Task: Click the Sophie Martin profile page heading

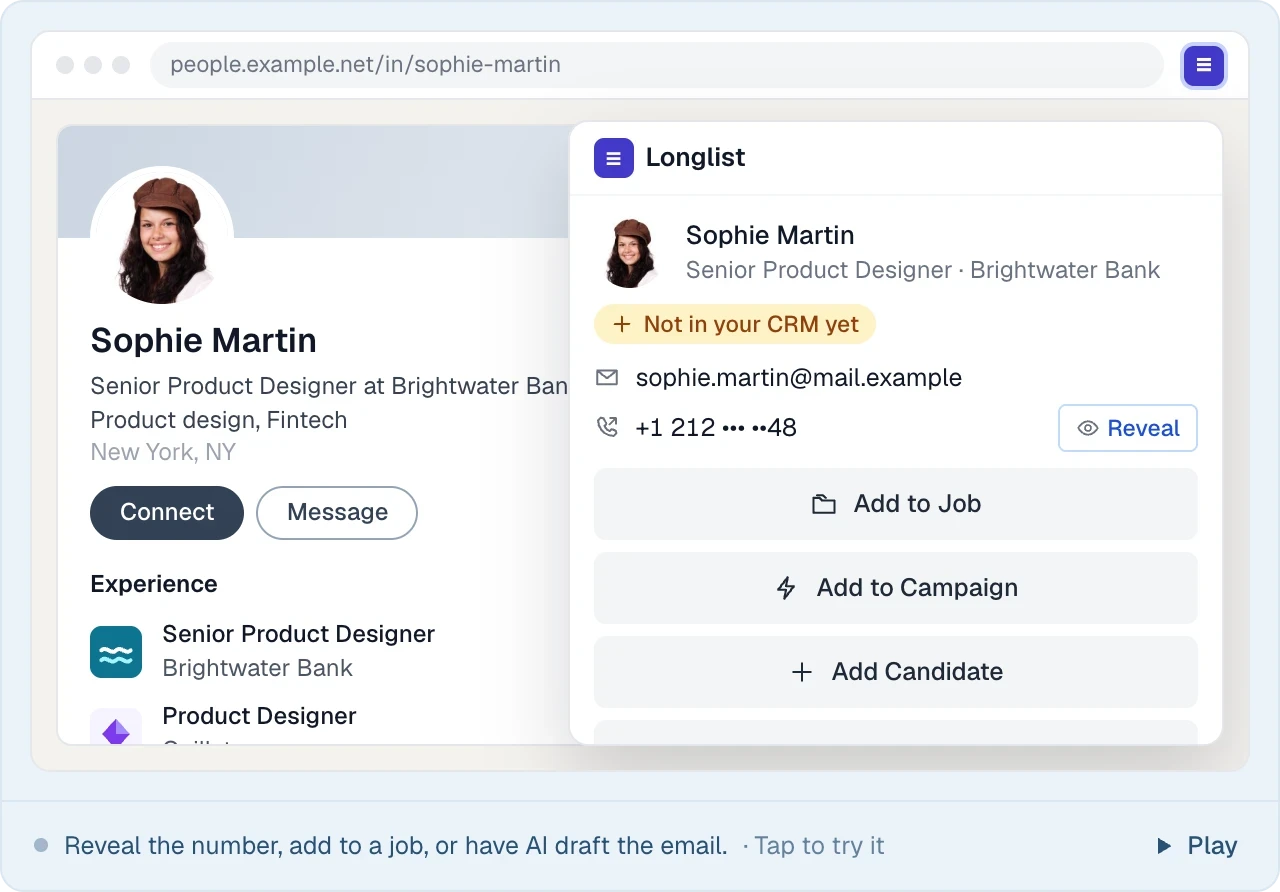Action: point(204,341)
